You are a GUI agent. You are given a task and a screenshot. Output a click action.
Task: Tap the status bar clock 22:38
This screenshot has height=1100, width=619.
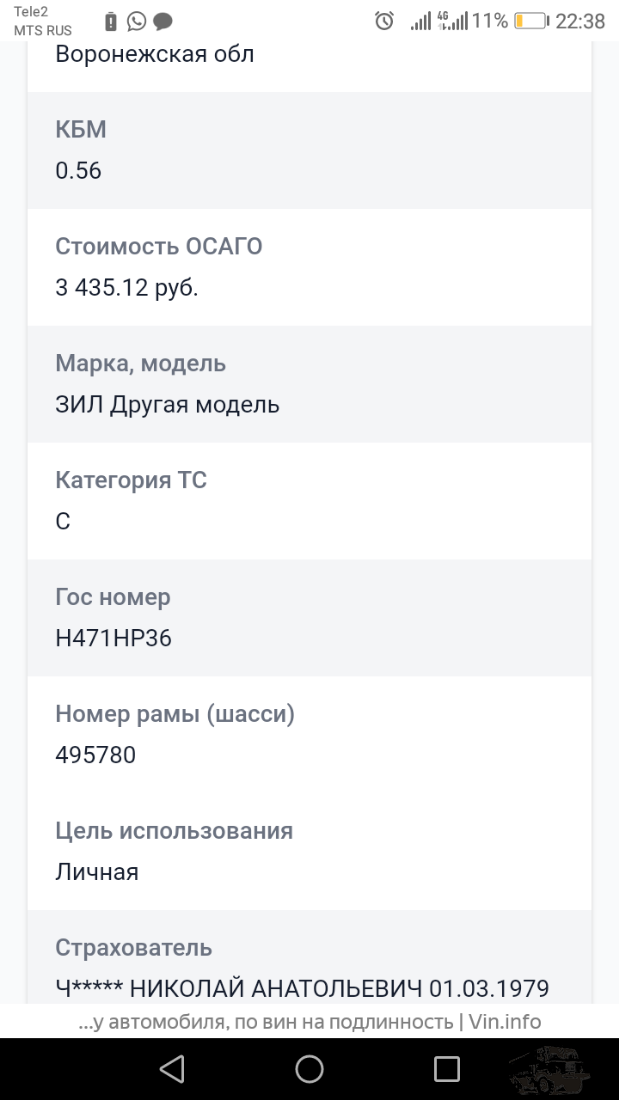pos(580,21)
